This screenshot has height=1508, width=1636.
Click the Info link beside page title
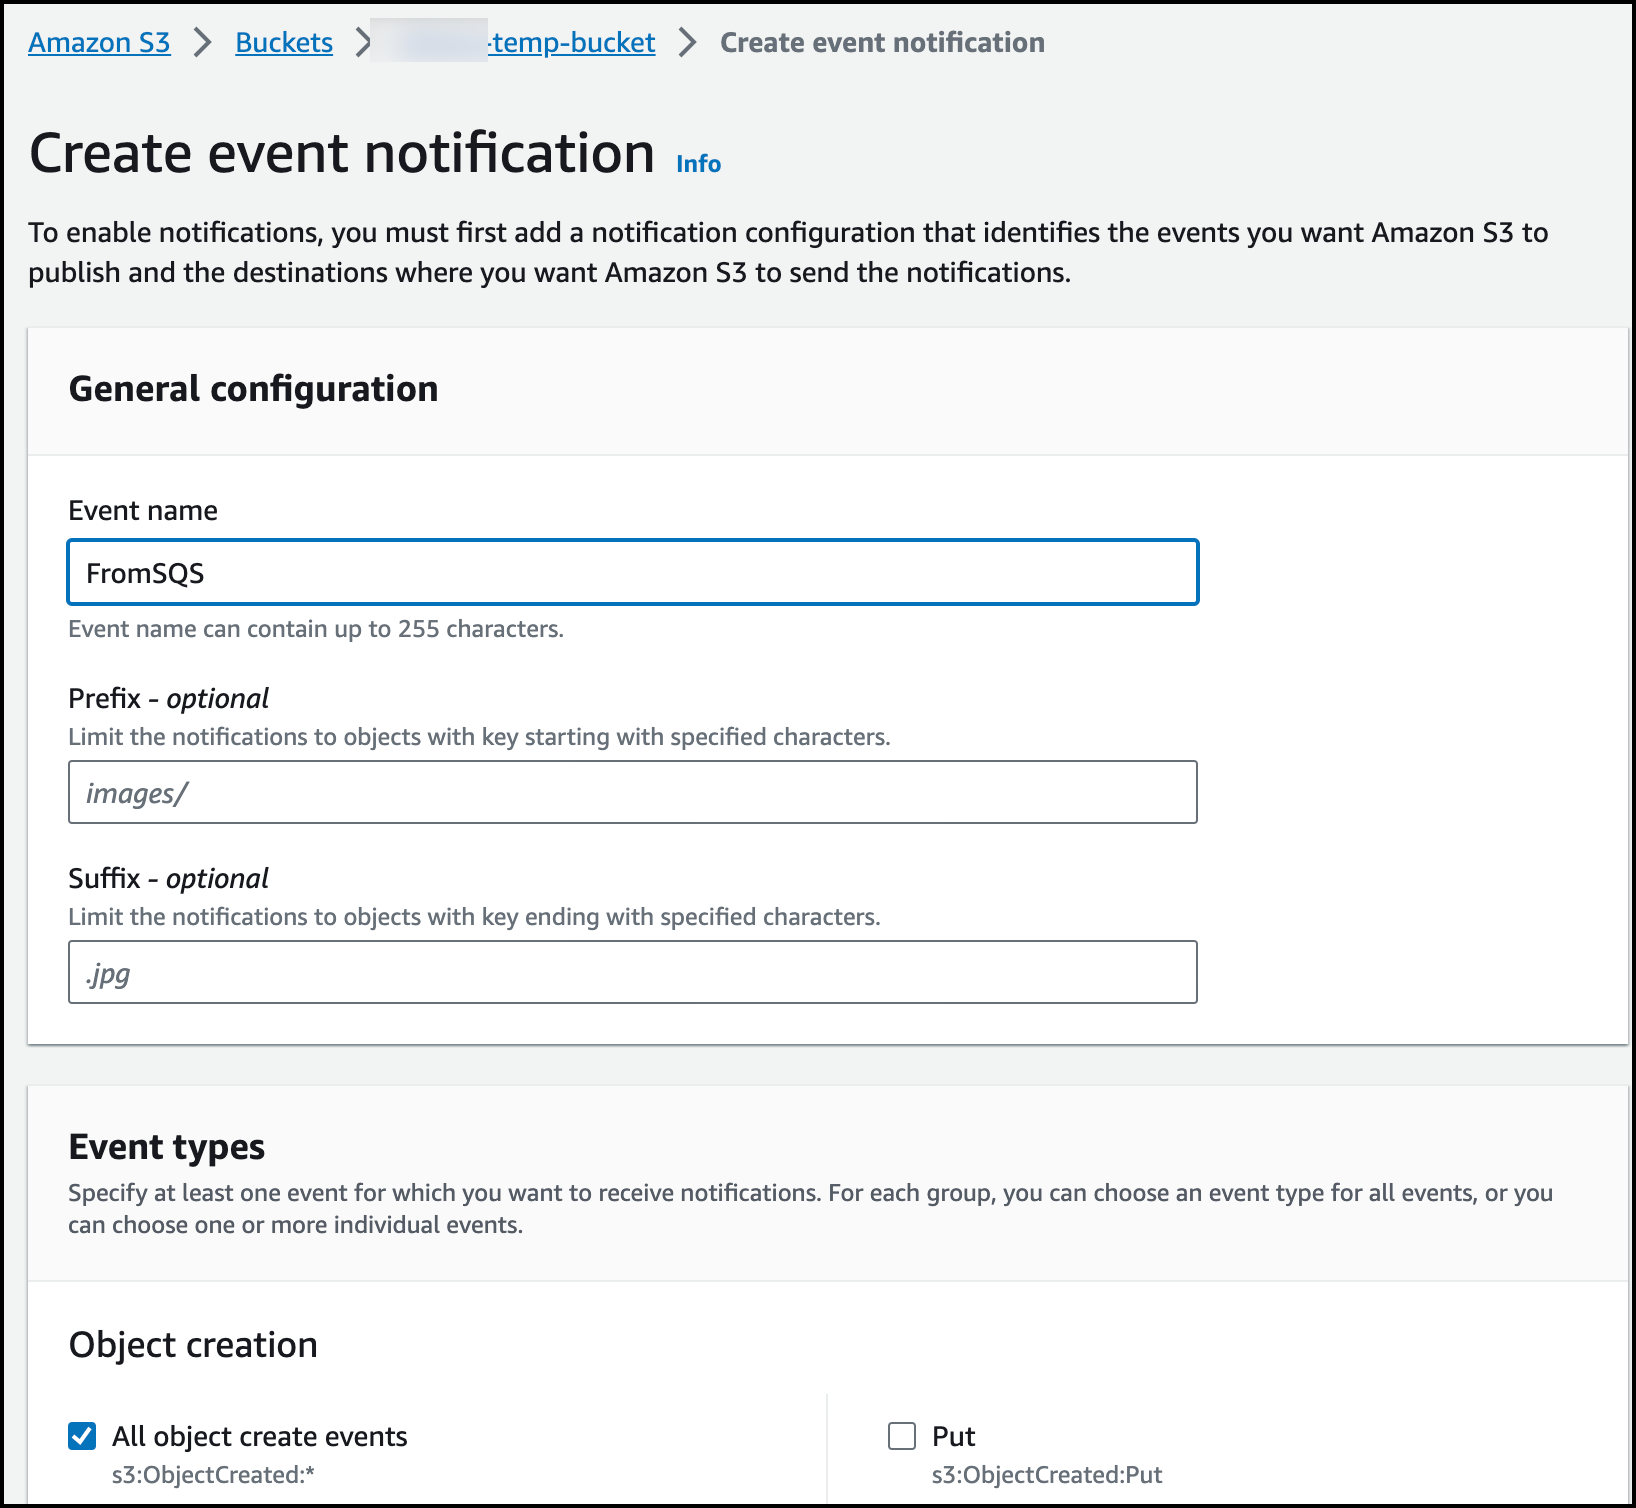point(698,164)
